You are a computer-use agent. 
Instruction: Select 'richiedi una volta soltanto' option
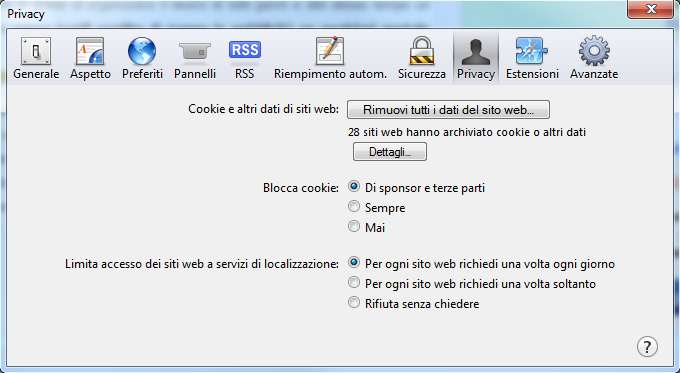(x=354, y=282)
